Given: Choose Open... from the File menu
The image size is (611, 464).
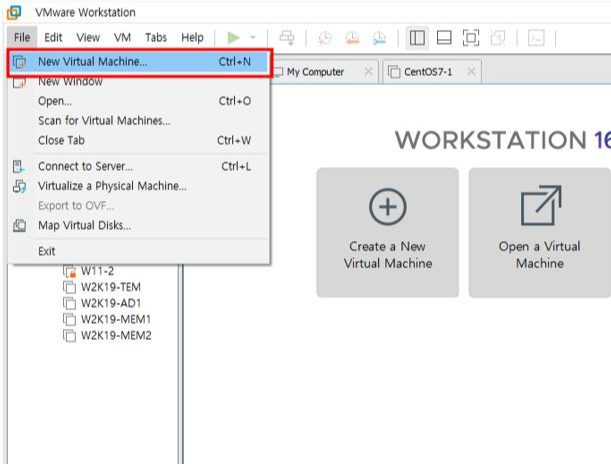Looking at the screenshot, I should tap(139, 101).
